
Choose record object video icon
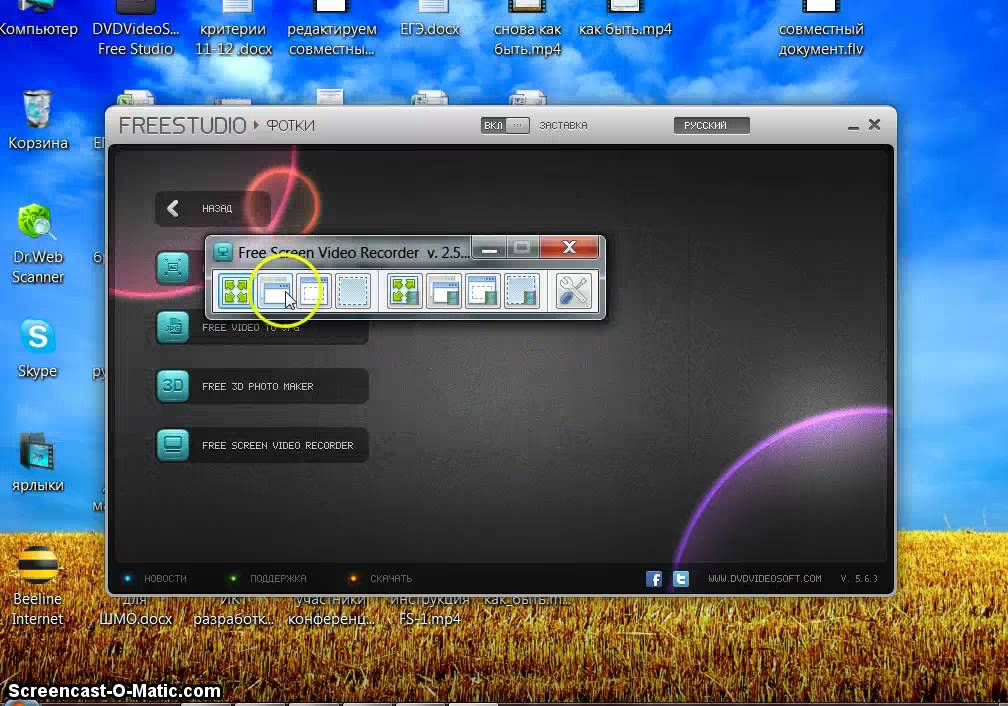click(x=483, y=291)
